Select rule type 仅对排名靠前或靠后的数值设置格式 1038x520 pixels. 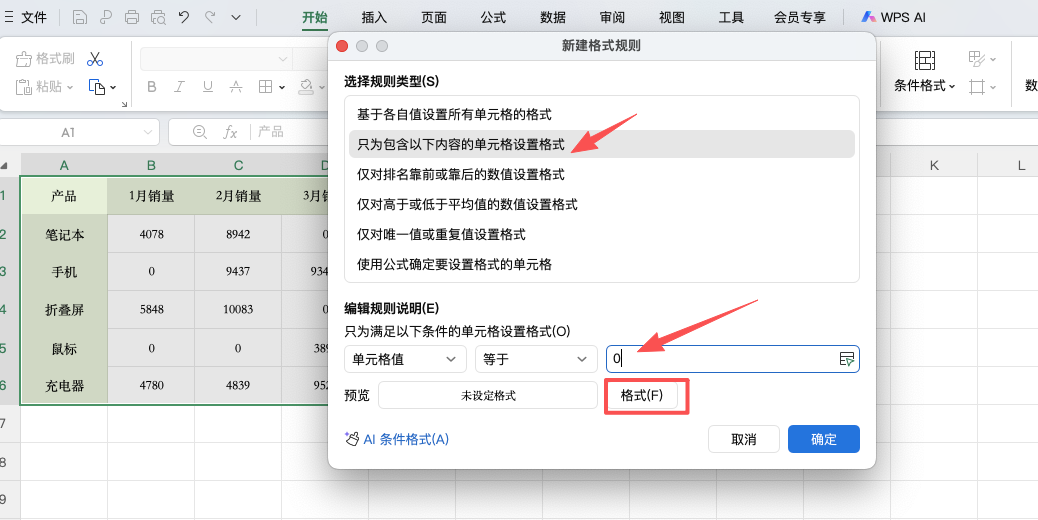click(x=602, y=175)
